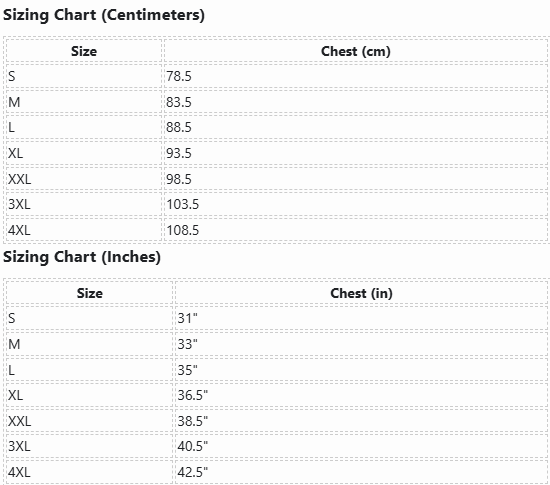Select the Chest (cm) column header
The image size is (550, 485).
(356, 52)
